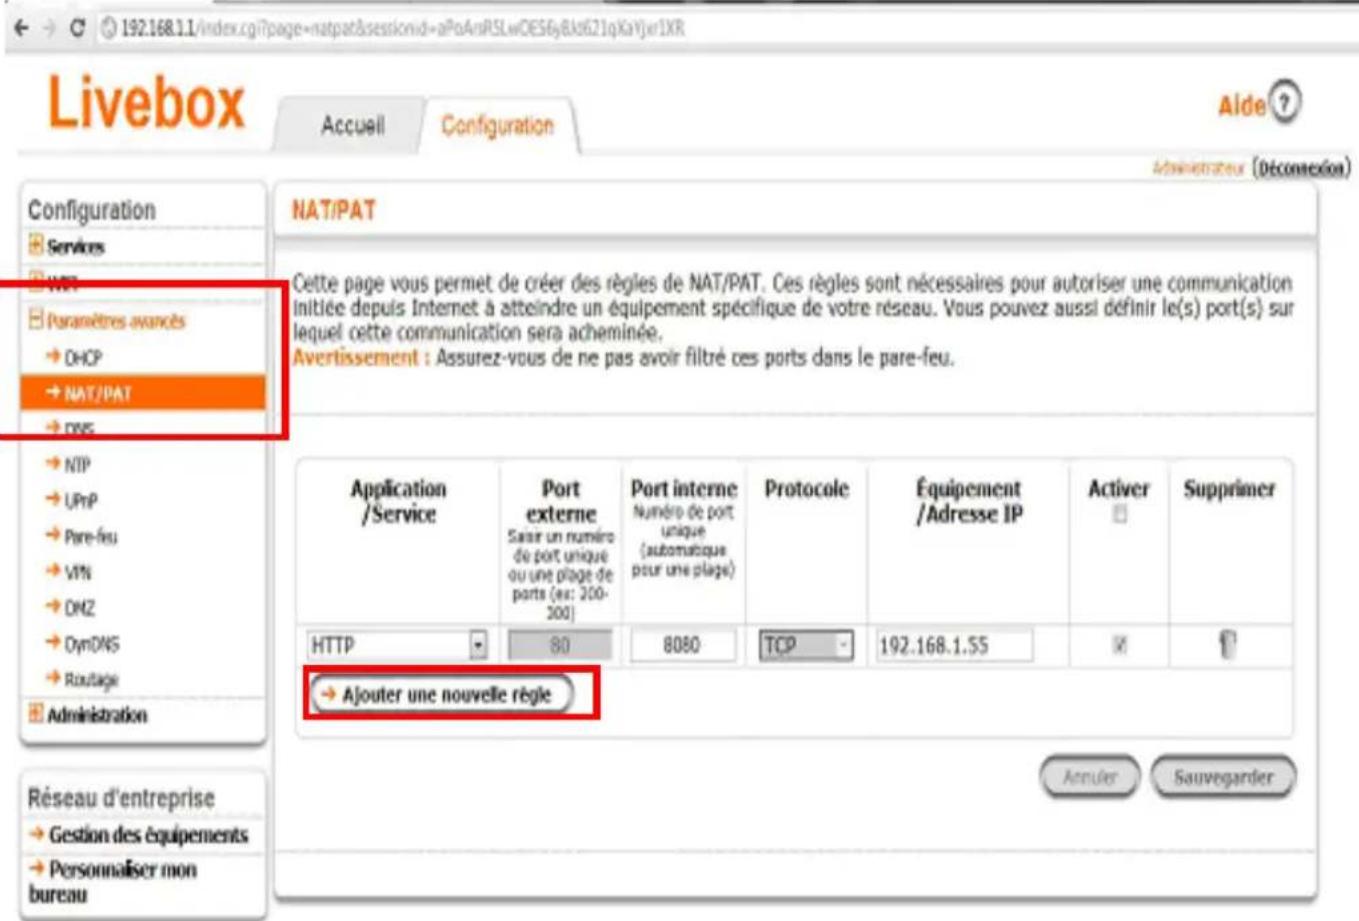Toggle the Activer checkbox in the header

1120,514
